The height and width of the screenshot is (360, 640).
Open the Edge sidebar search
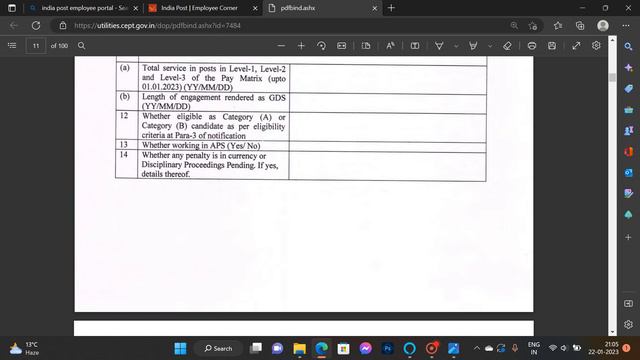coord(629,47)
